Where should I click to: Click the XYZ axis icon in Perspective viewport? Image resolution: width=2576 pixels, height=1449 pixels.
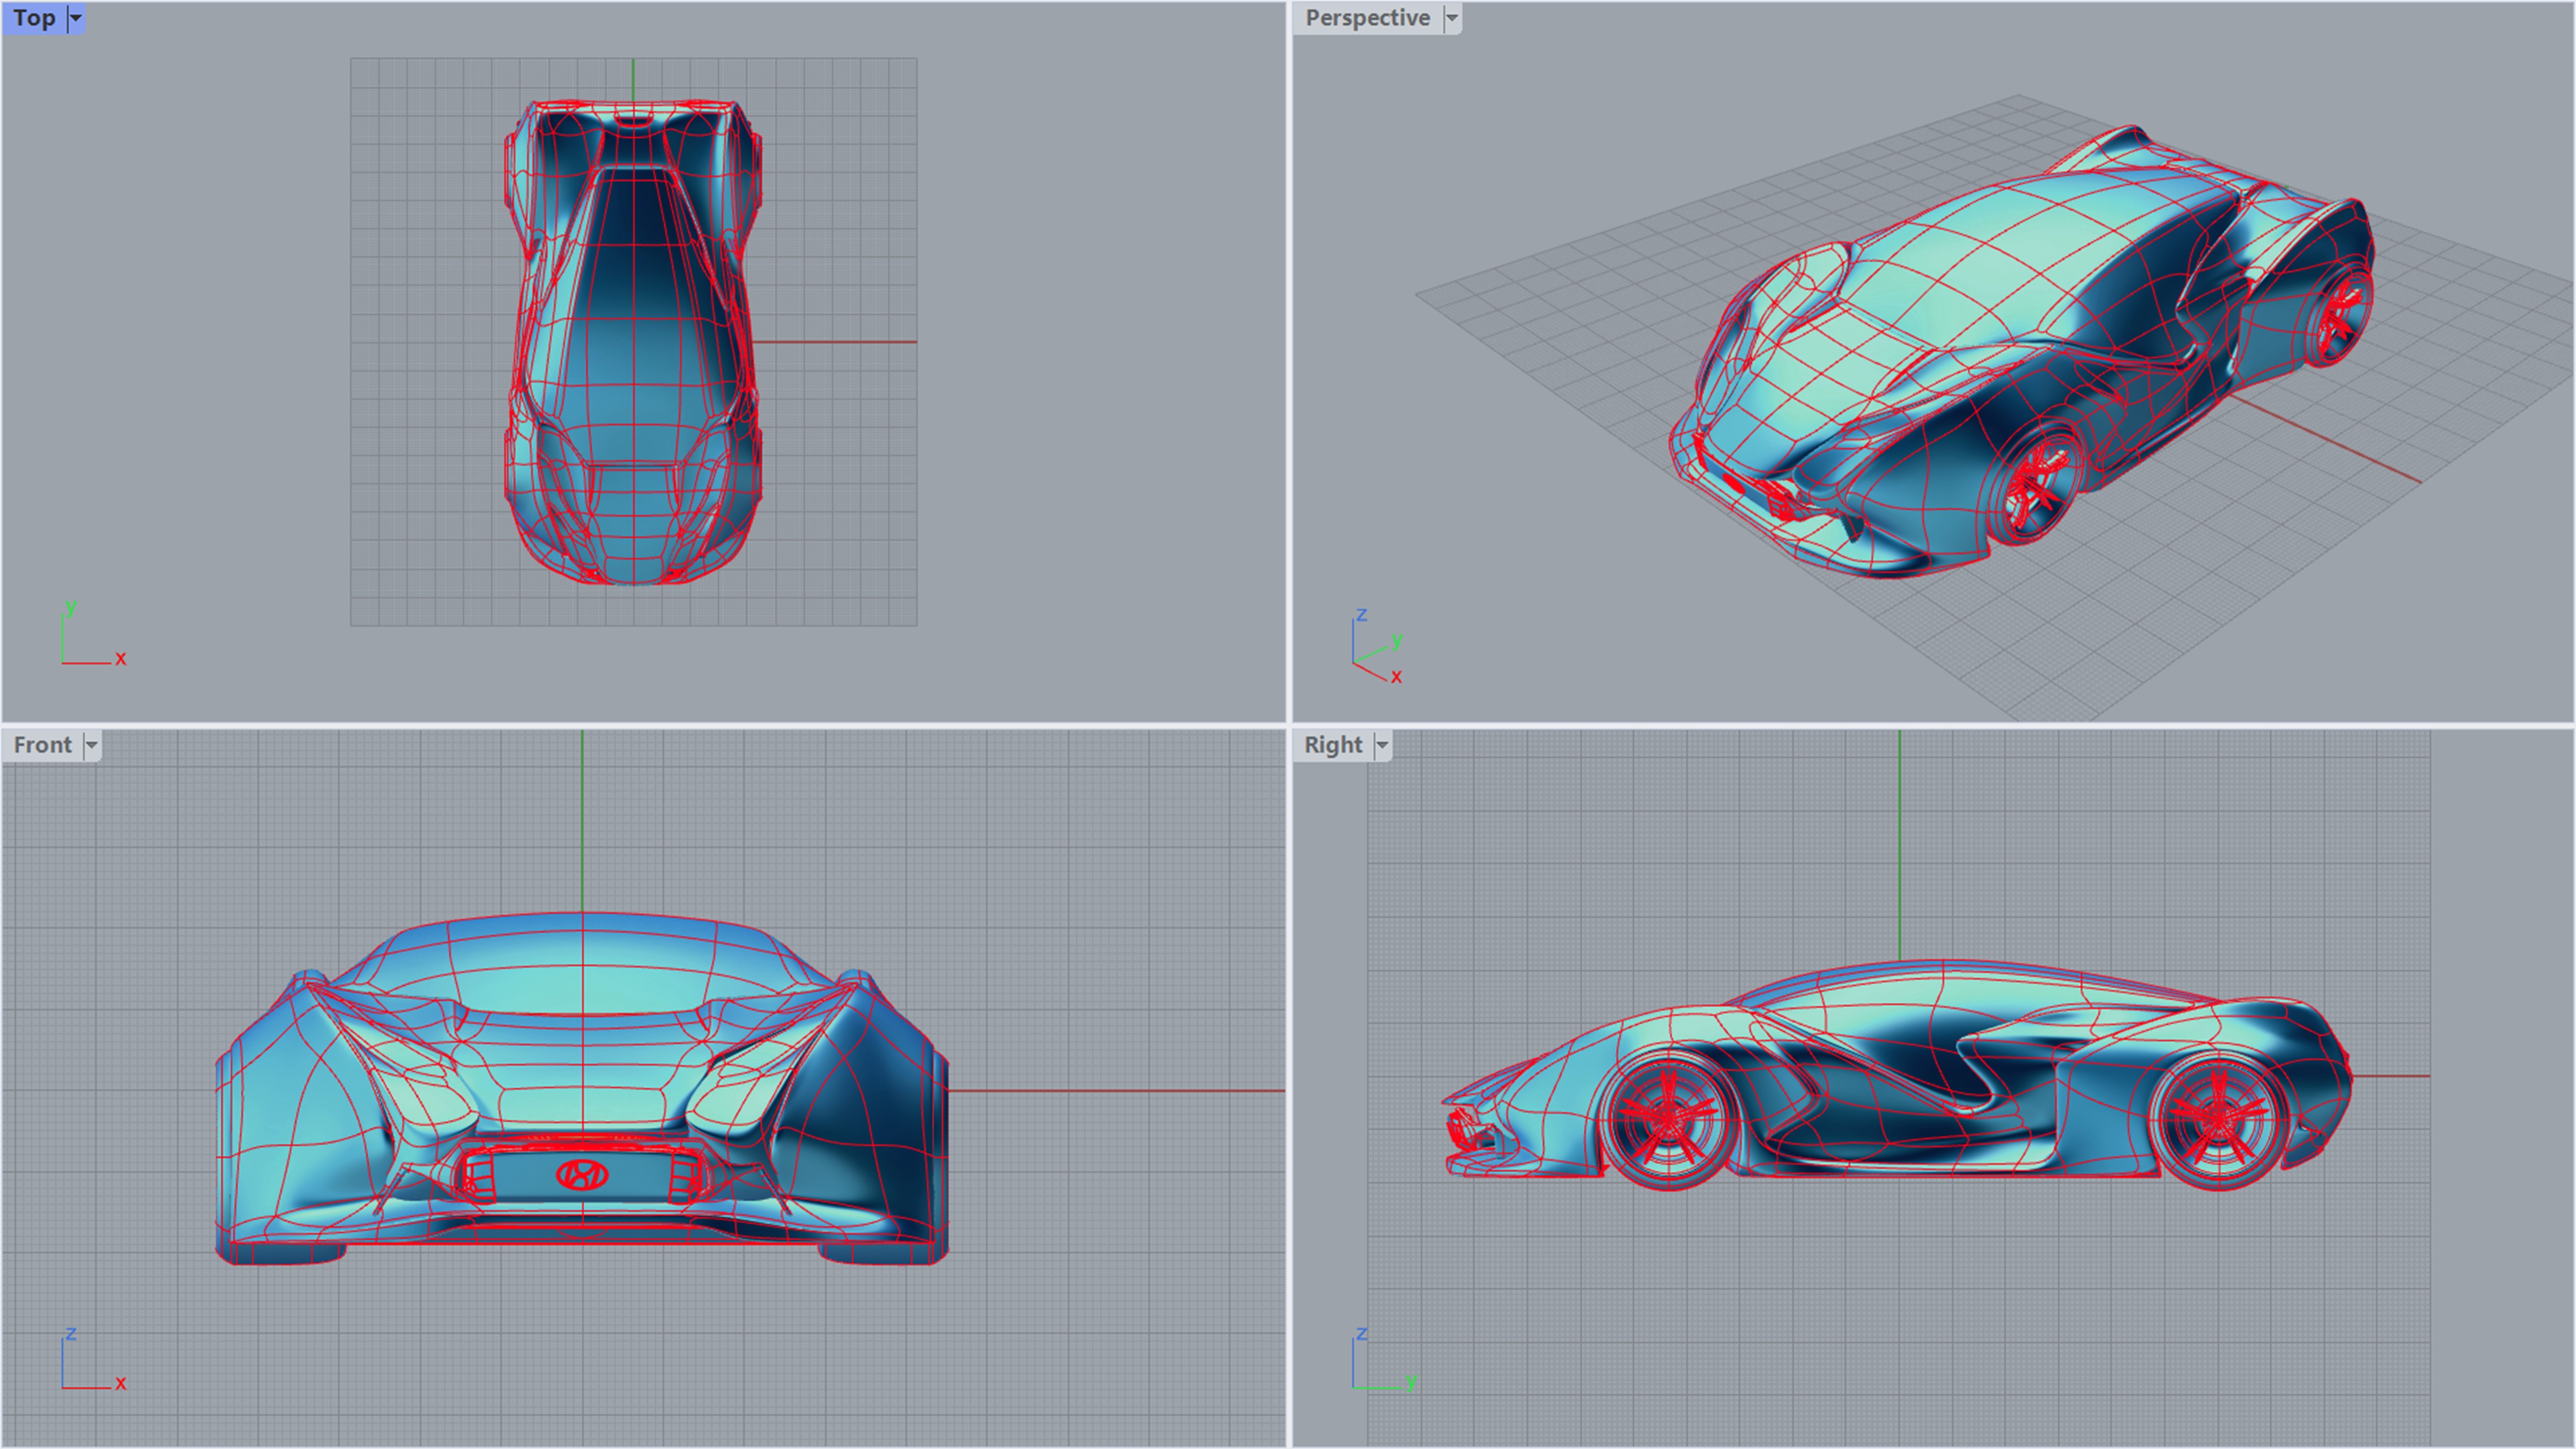(x=1376, y=647)
